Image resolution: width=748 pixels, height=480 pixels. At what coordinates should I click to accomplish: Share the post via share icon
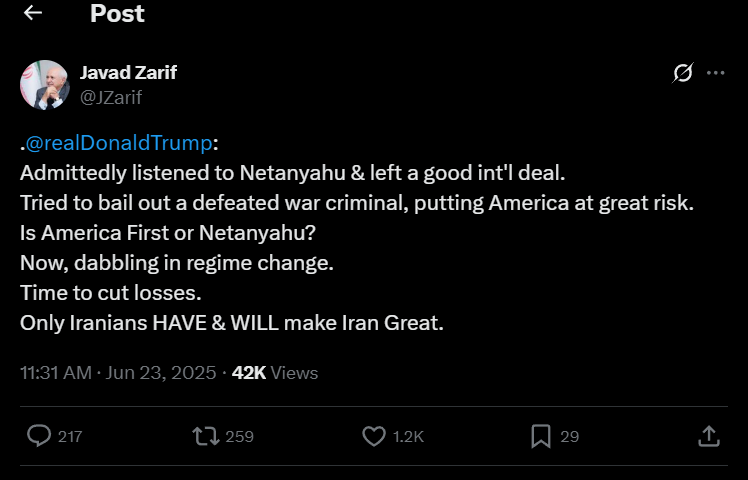click(x=708, y=436)
